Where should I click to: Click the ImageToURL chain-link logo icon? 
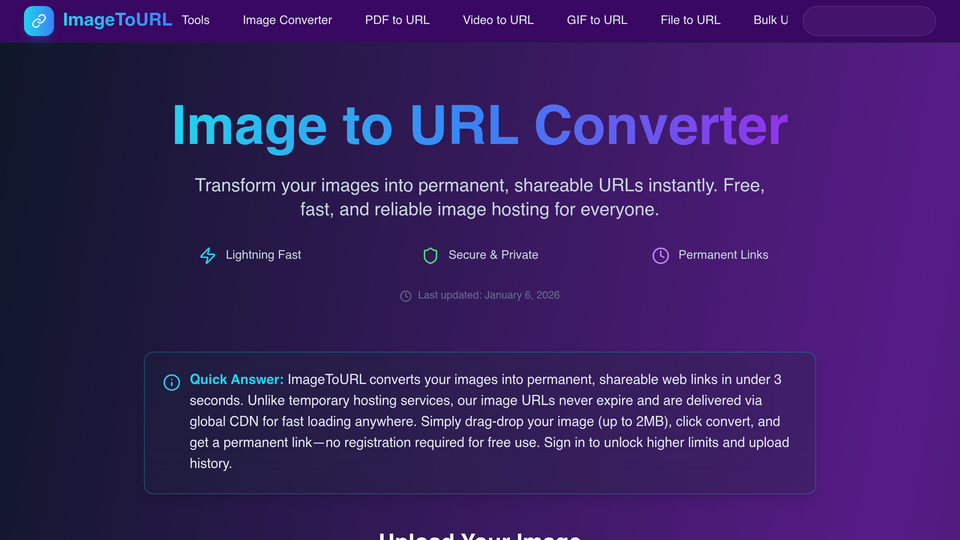pos(39,21)
